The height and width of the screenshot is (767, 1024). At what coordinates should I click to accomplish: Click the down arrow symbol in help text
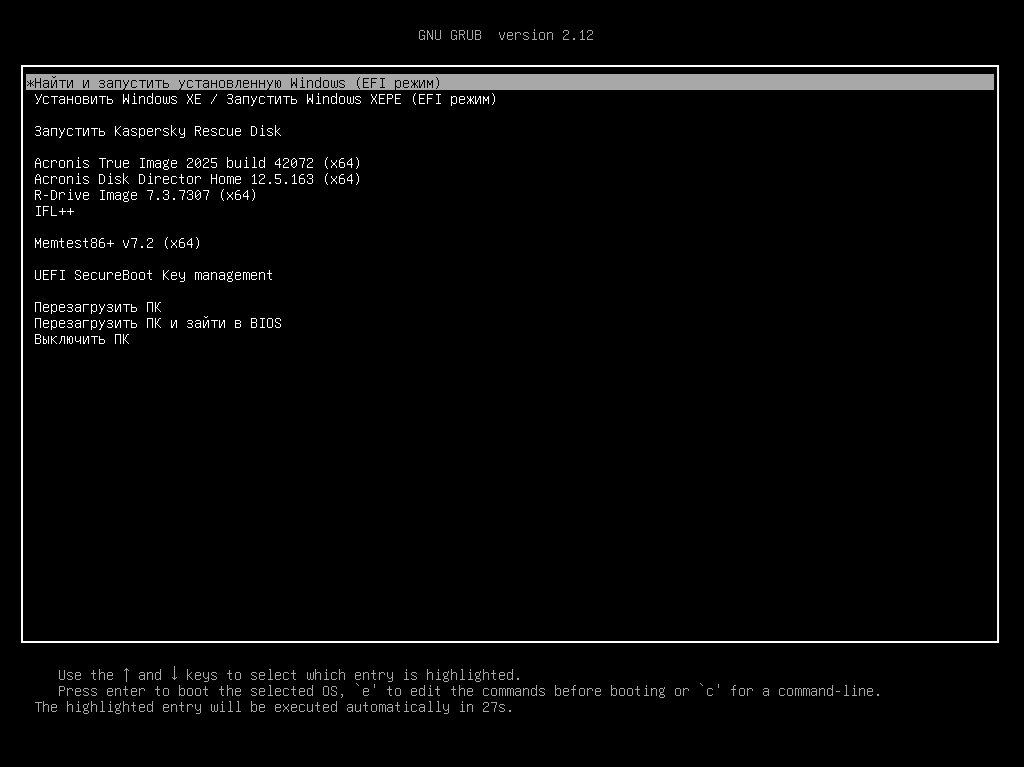tap(174, 675)
